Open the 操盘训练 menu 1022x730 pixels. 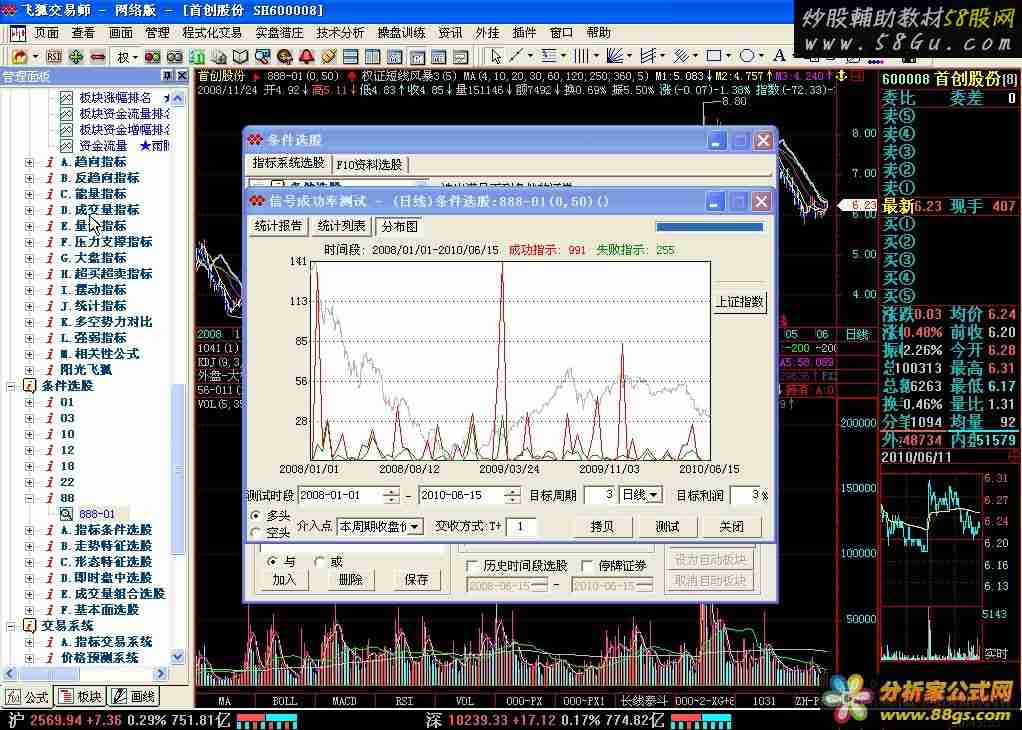402,33
